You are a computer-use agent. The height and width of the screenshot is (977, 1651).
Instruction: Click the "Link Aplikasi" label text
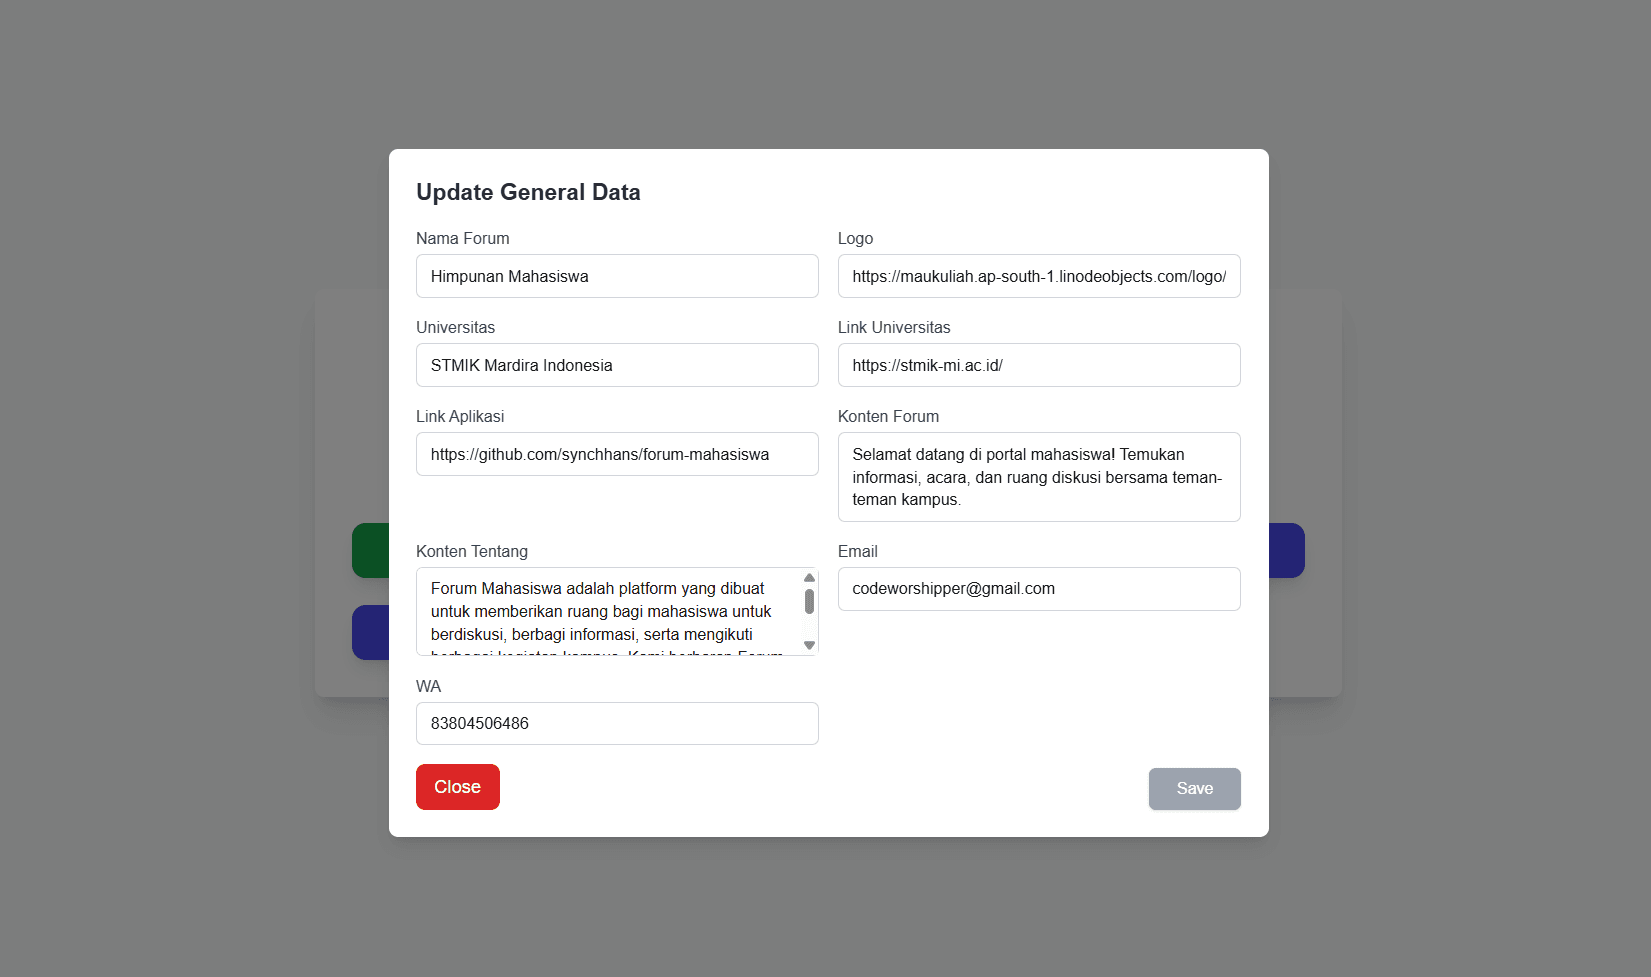[460, 416]
